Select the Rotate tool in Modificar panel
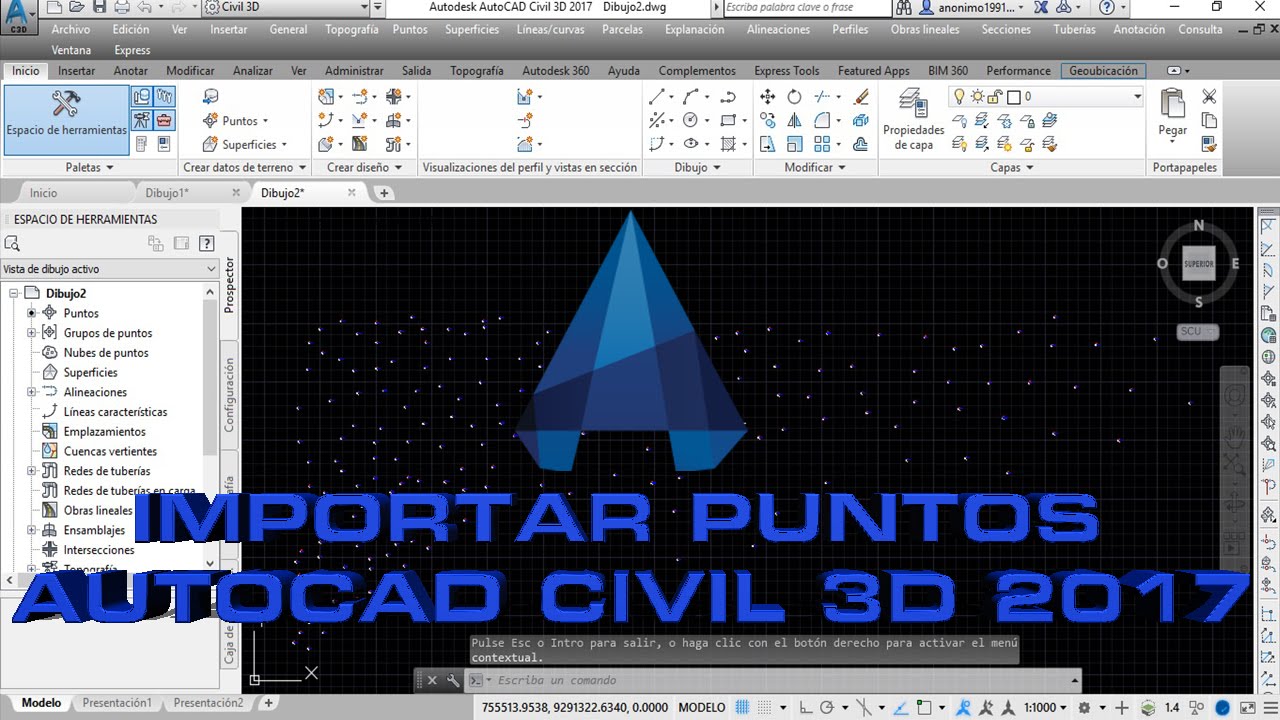 (x=794, y=97)
